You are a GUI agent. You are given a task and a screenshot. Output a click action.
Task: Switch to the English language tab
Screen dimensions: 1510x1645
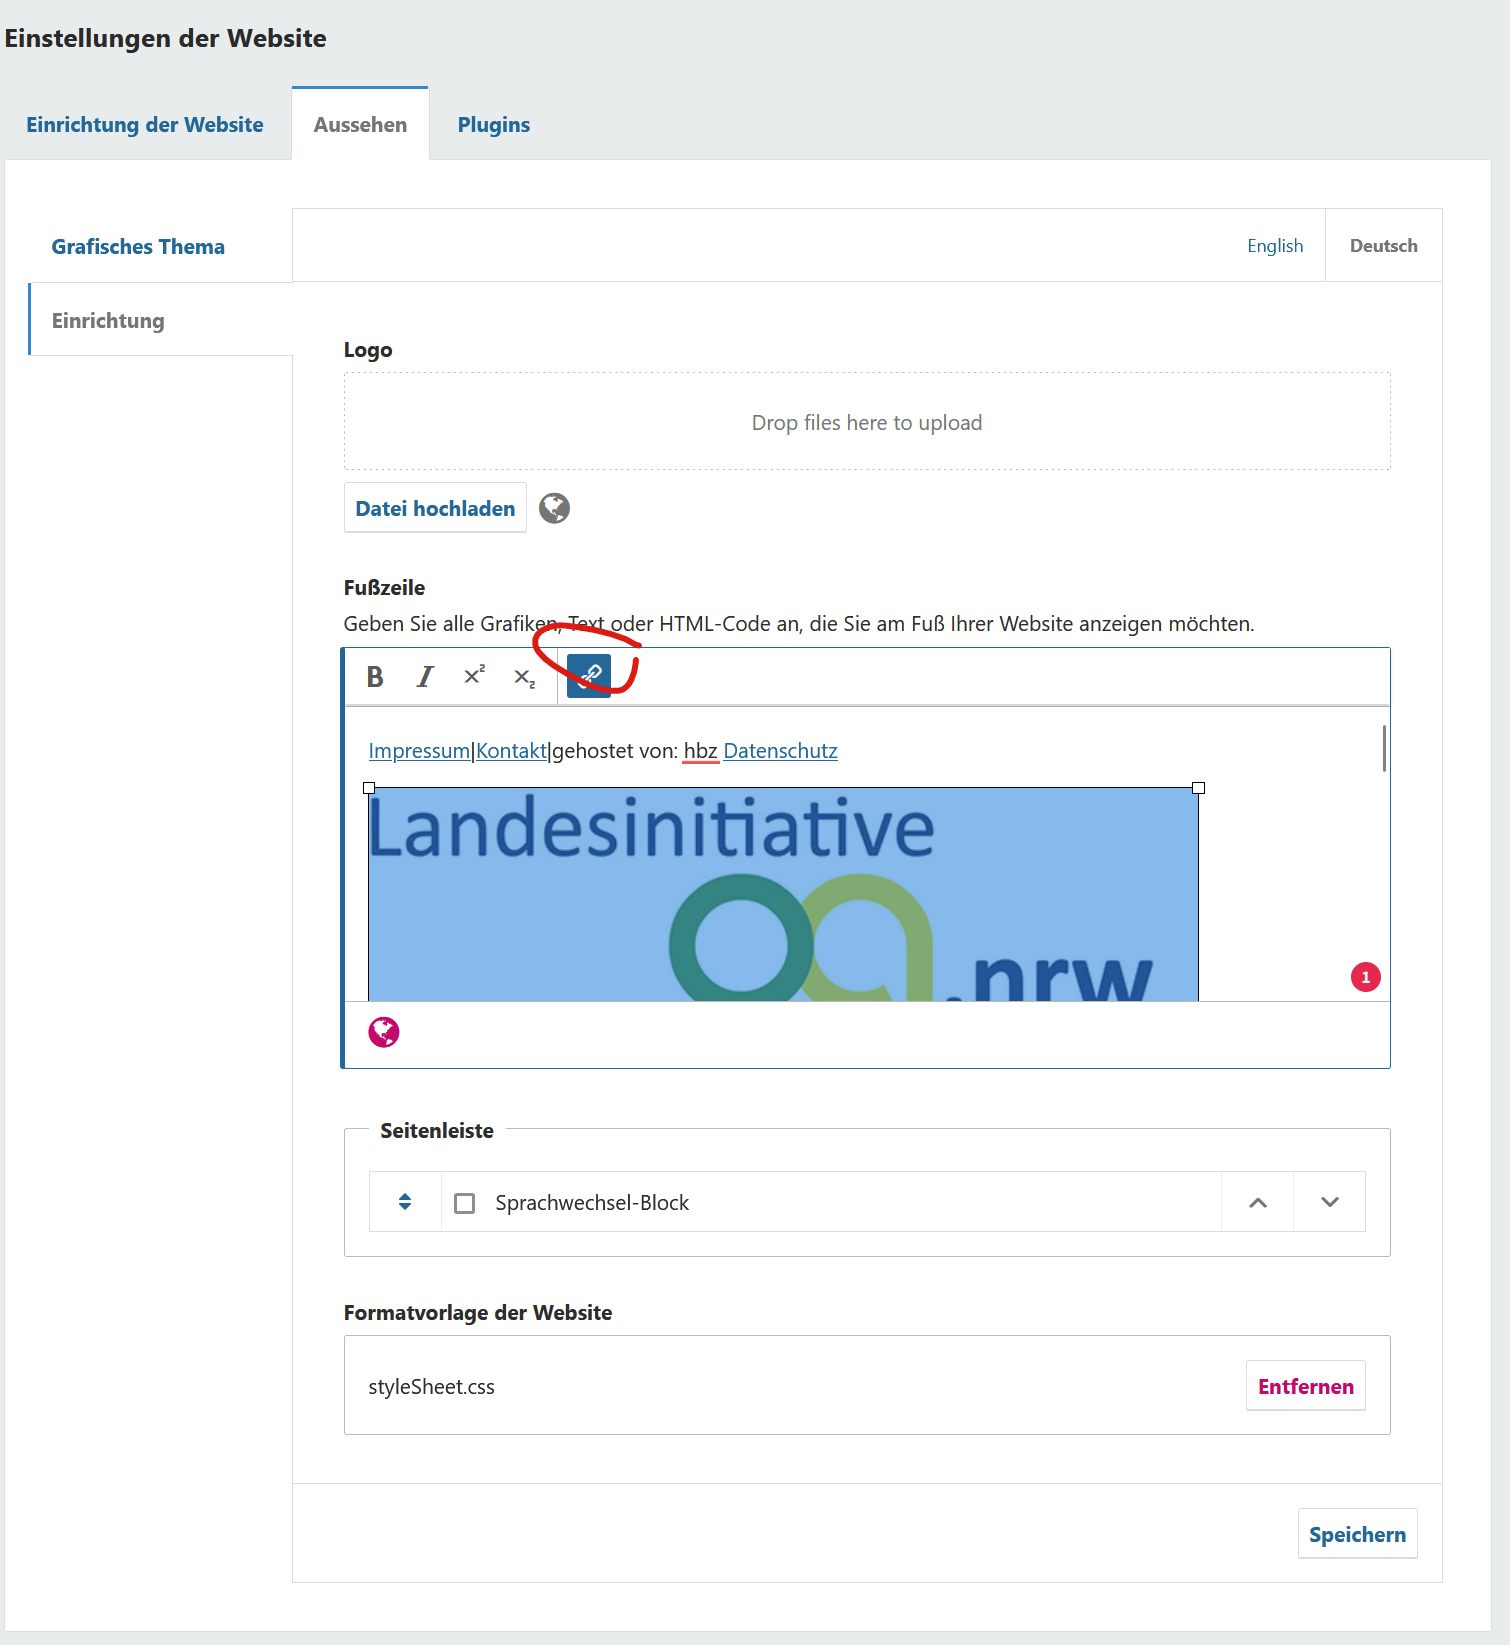(1275, 246)
